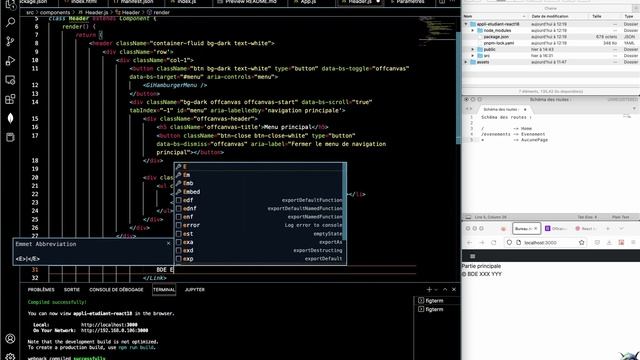Expand the assets folder in Finder
Screen dimensions: 640x360
click(x=466, y=62)
